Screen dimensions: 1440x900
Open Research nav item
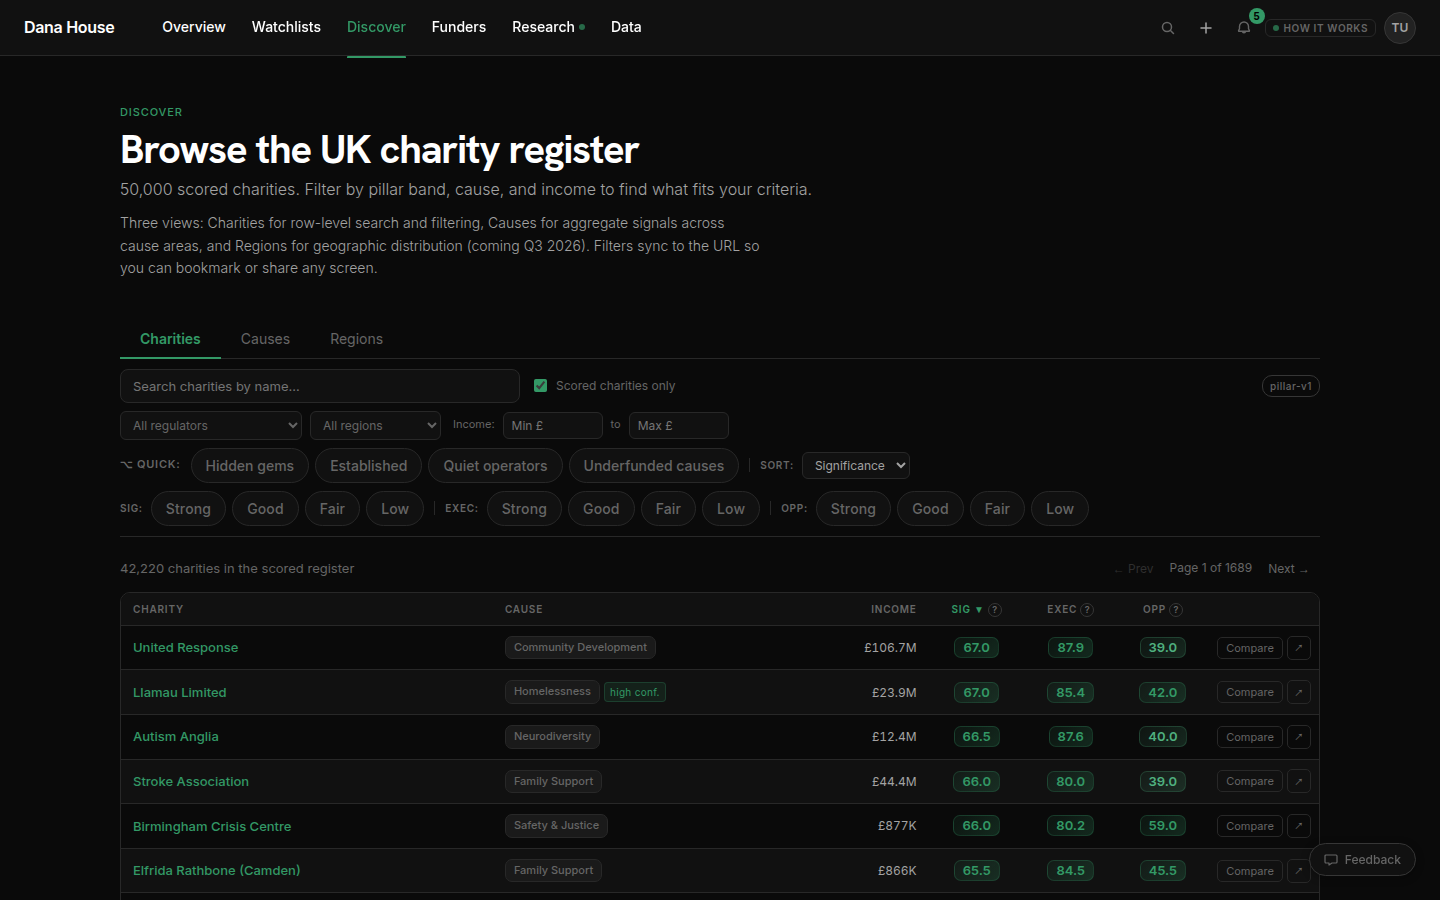548,27
